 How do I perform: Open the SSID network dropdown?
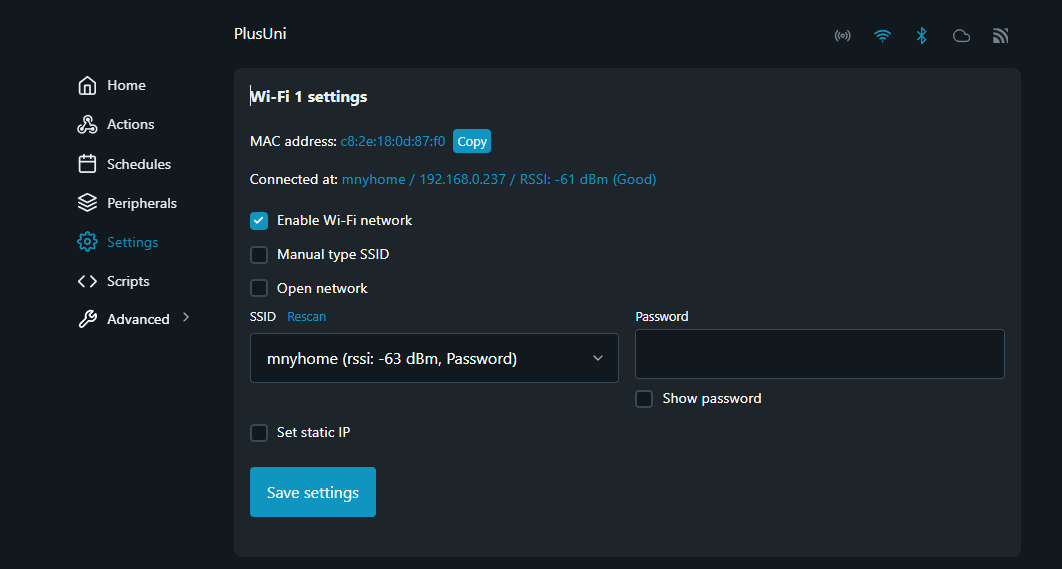click(434, 358)
